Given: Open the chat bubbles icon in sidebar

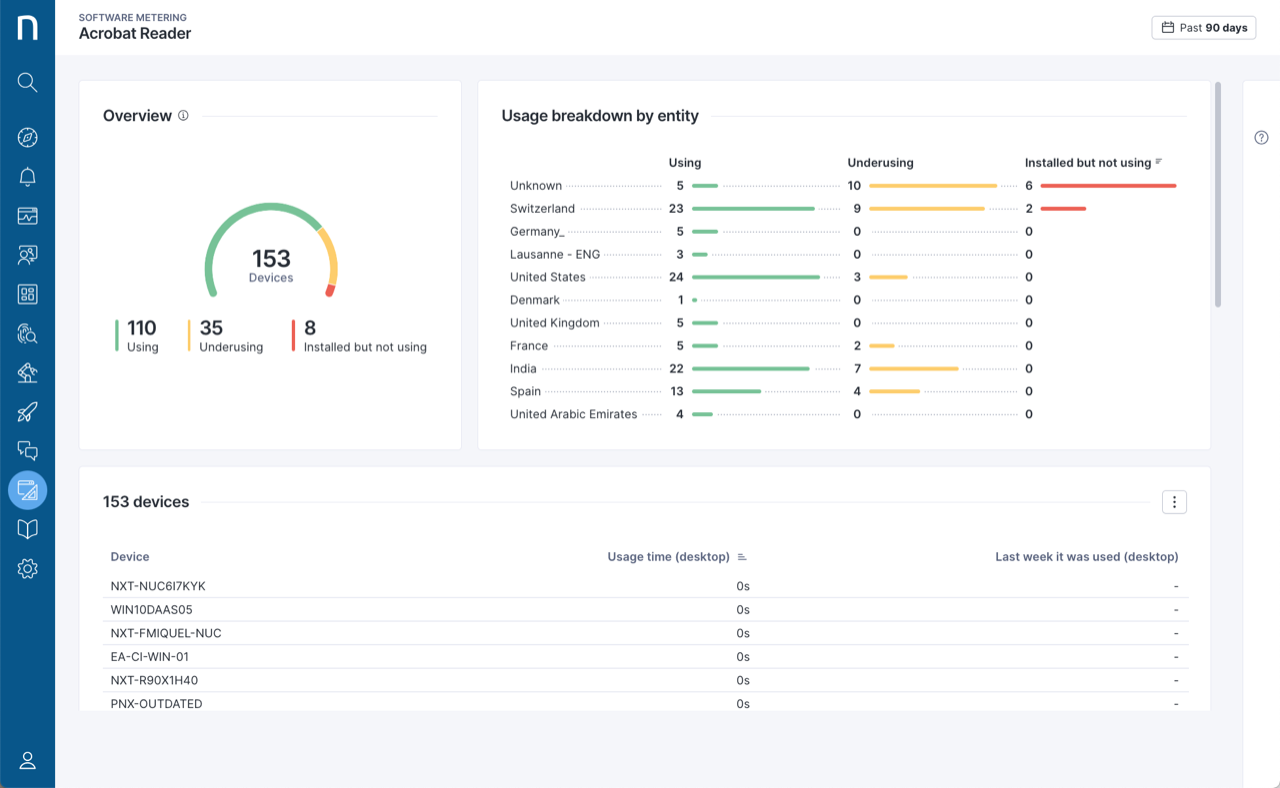Looking at the screenshot, I should coord(27,451).
